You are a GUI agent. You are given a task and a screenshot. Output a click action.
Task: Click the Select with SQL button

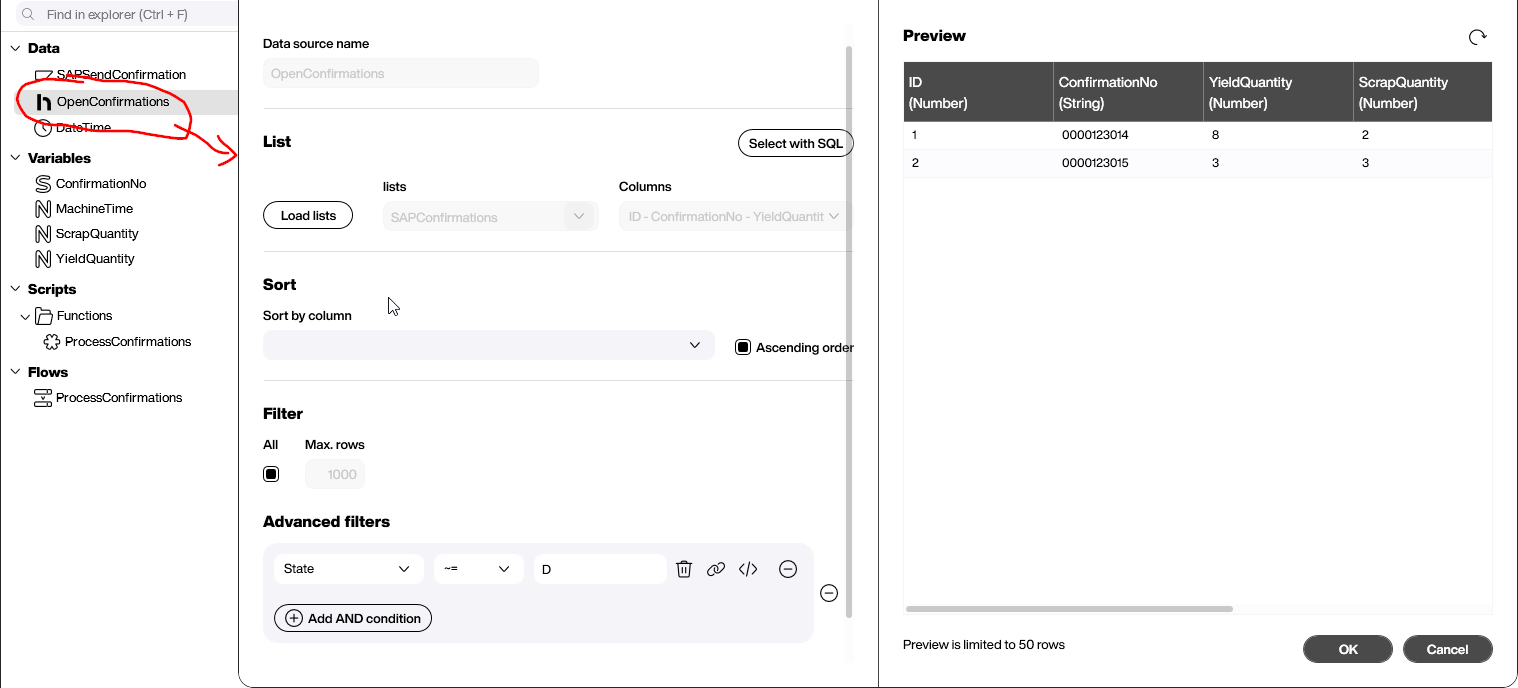pyautogui.click(x=795, y=143)
